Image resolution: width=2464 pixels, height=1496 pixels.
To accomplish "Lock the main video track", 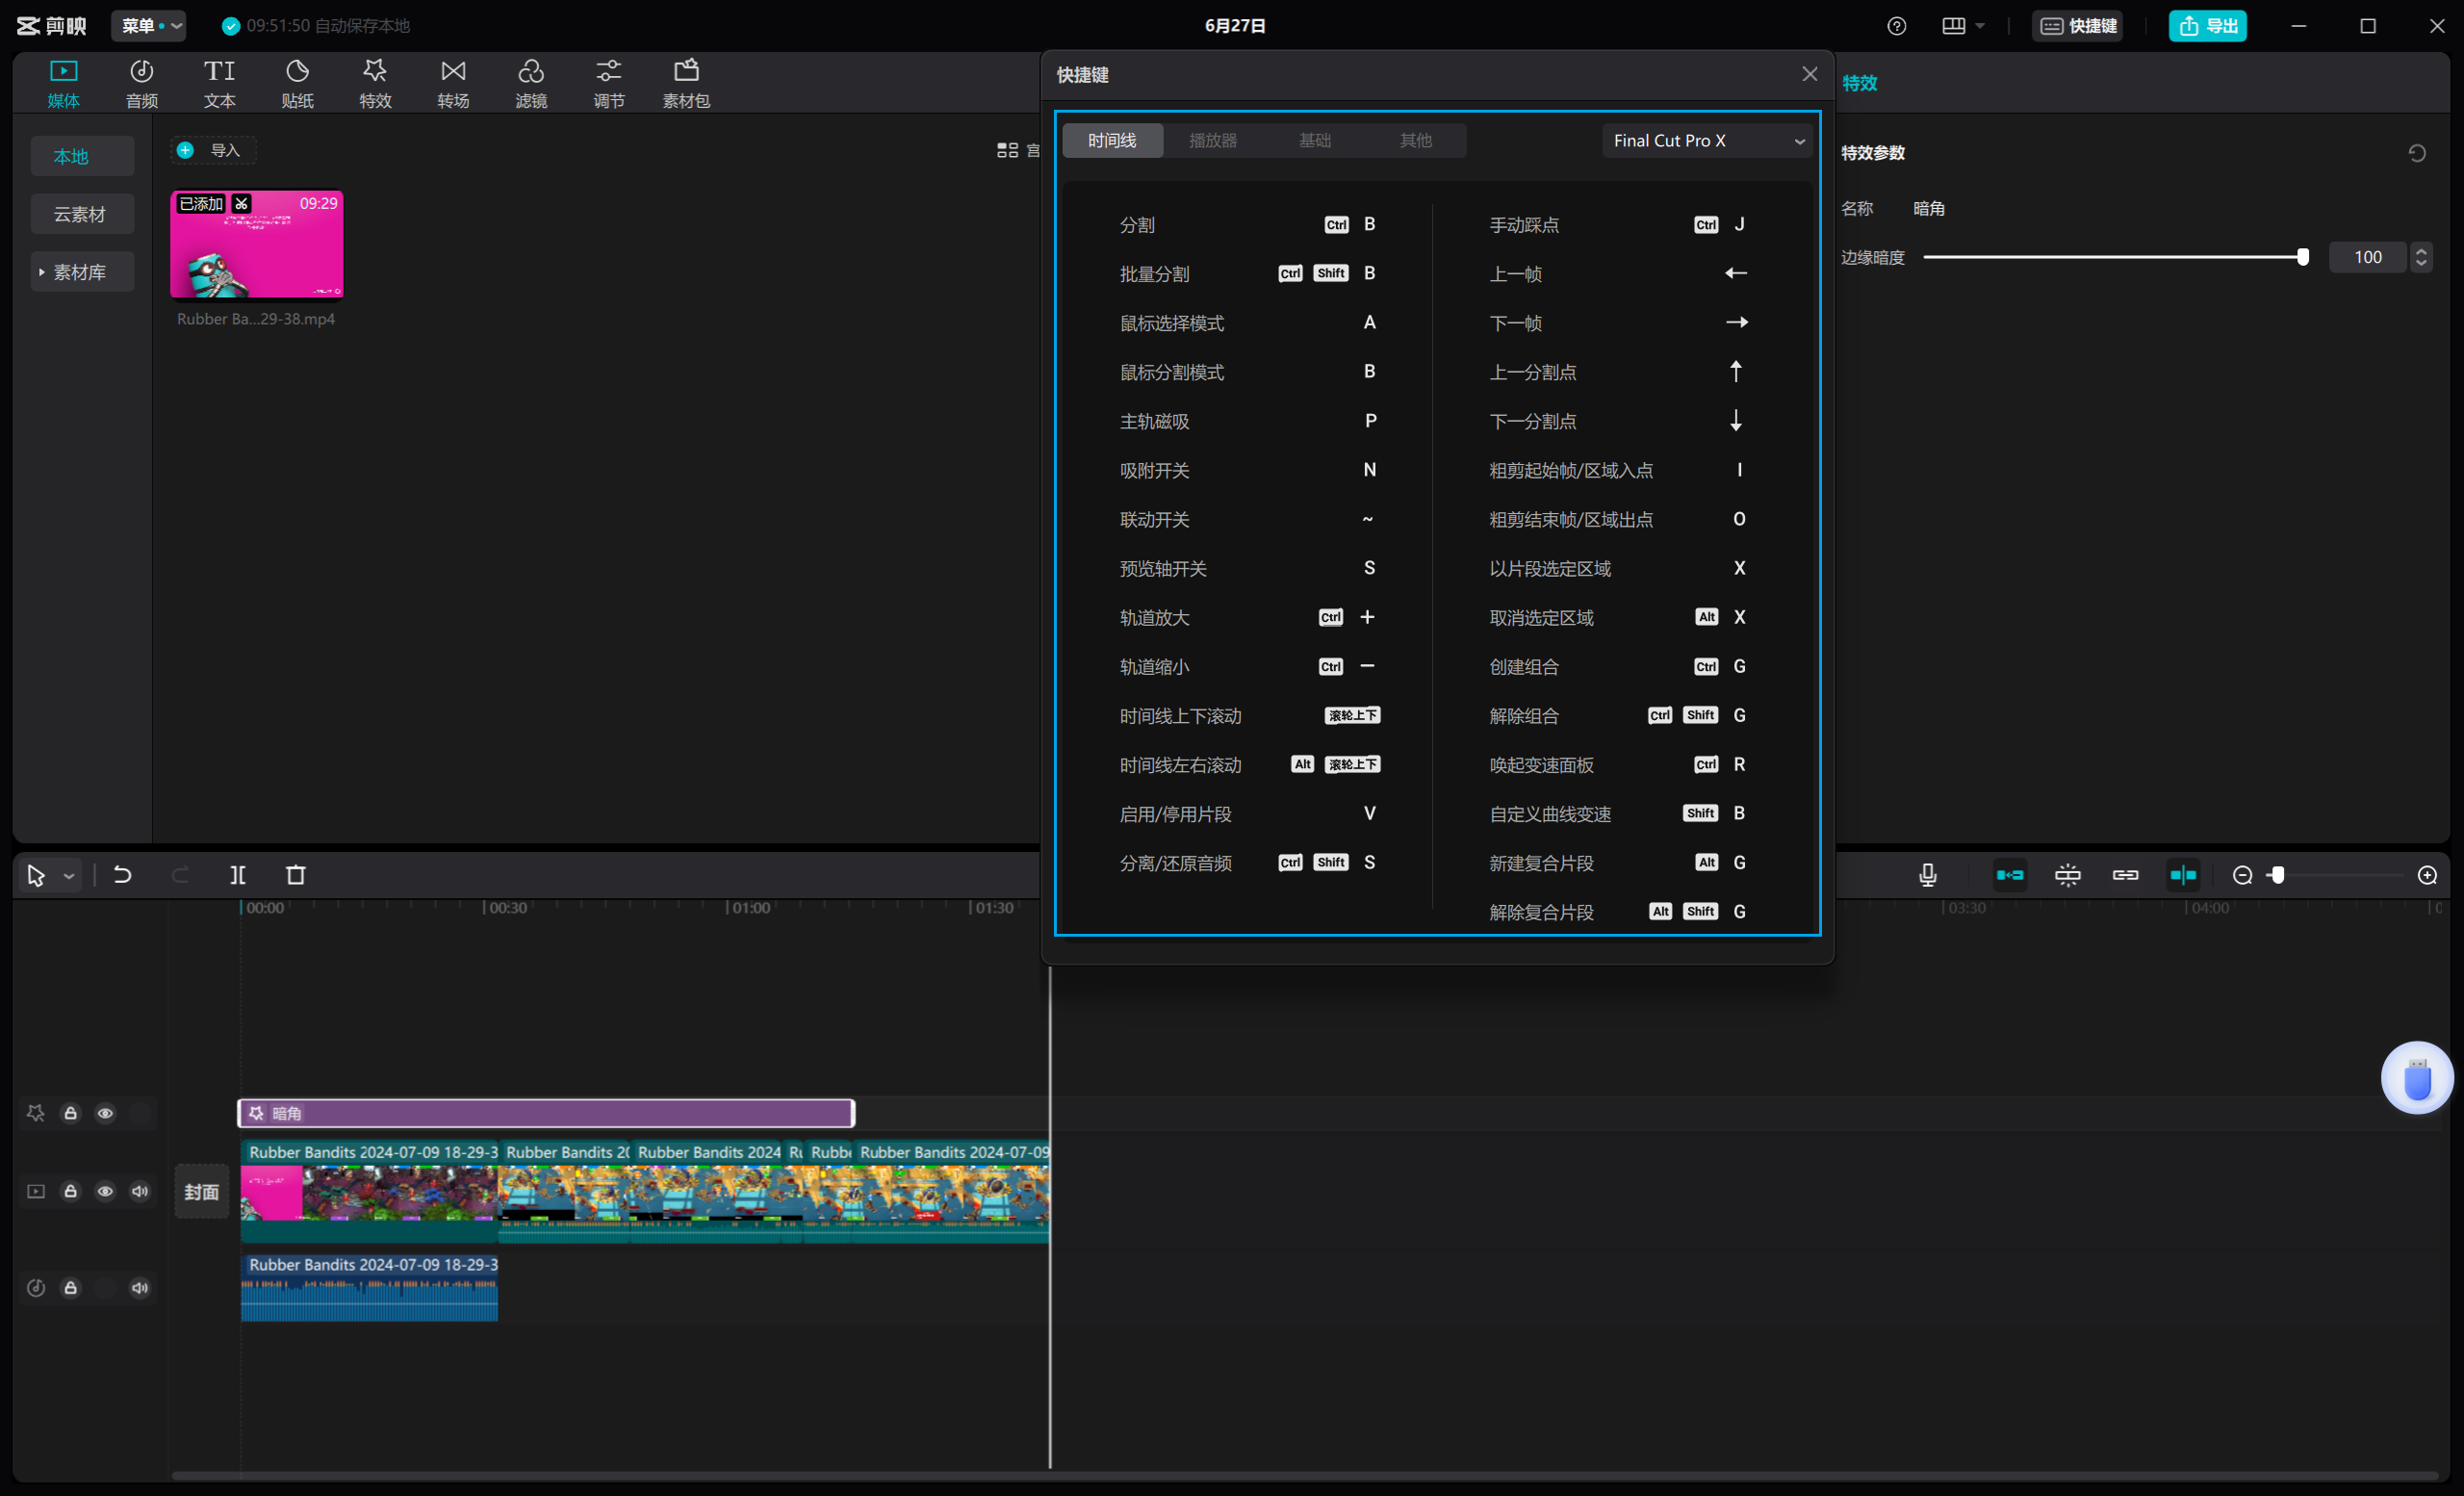I will tap(70, 1191).
